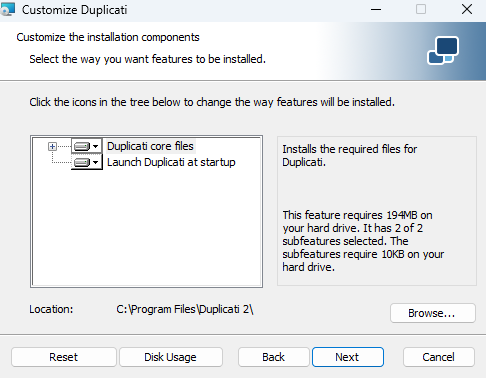
Task: Click the 'Customize the installation components' heading
Action: pos(108,37)
